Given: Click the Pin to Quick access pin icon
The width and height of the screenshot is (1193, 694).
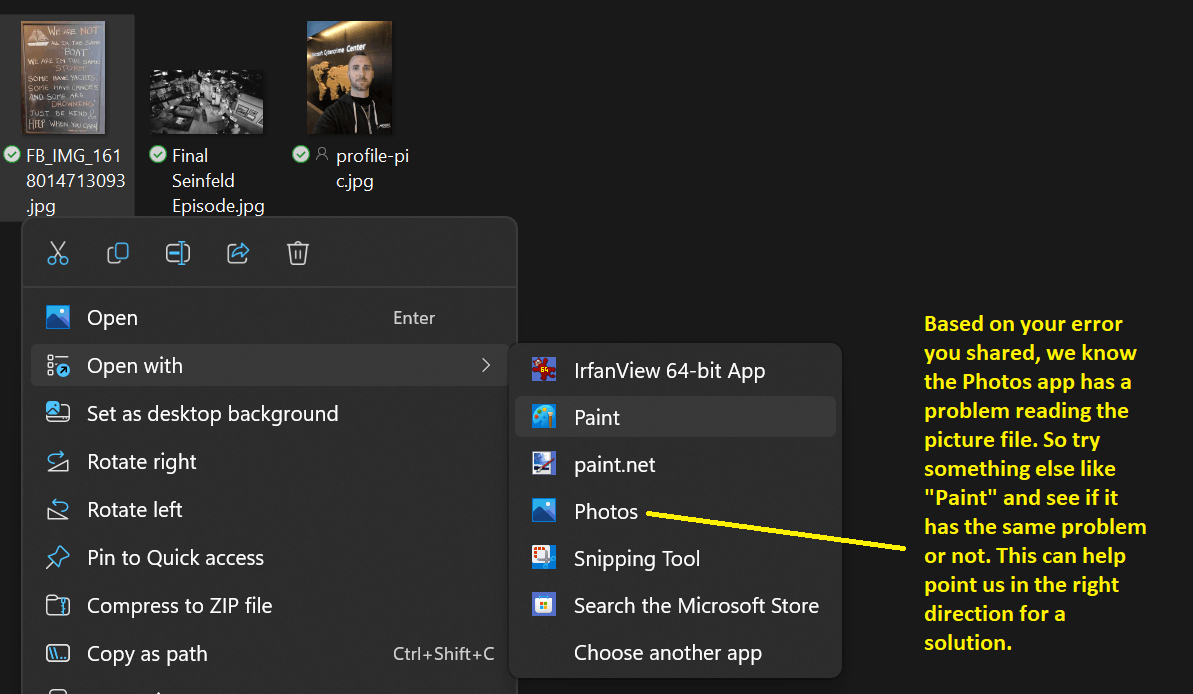Looking at the screenshot, I should pos(58,558).
